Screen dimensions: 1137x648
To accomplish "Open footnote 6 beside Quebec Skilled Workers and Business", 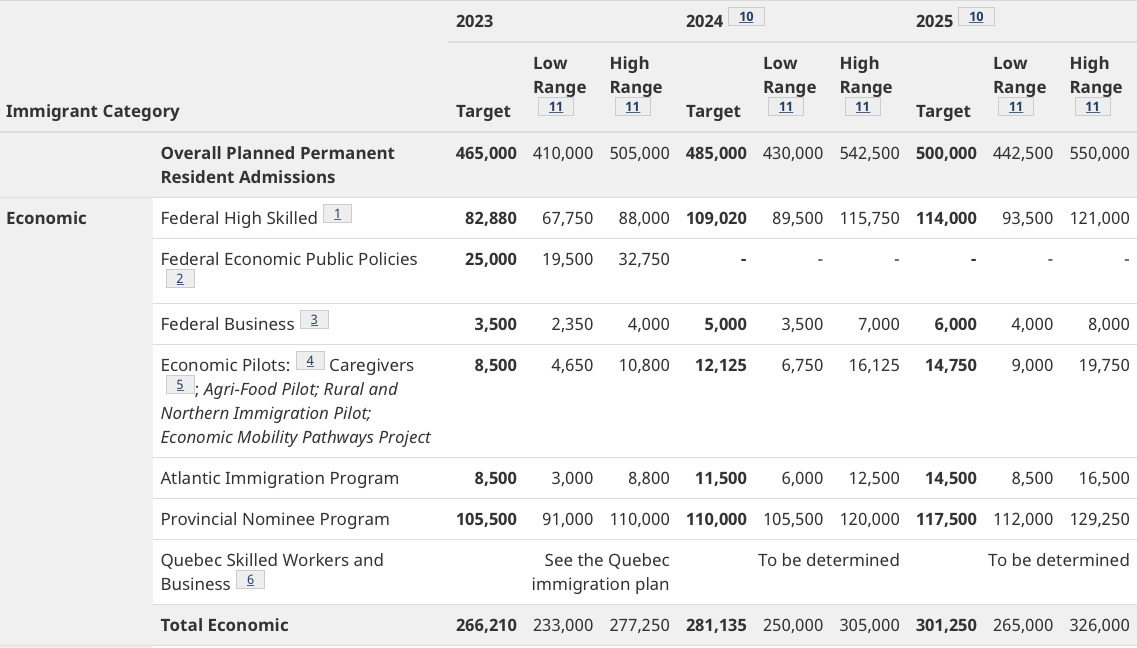I will 250,580.
